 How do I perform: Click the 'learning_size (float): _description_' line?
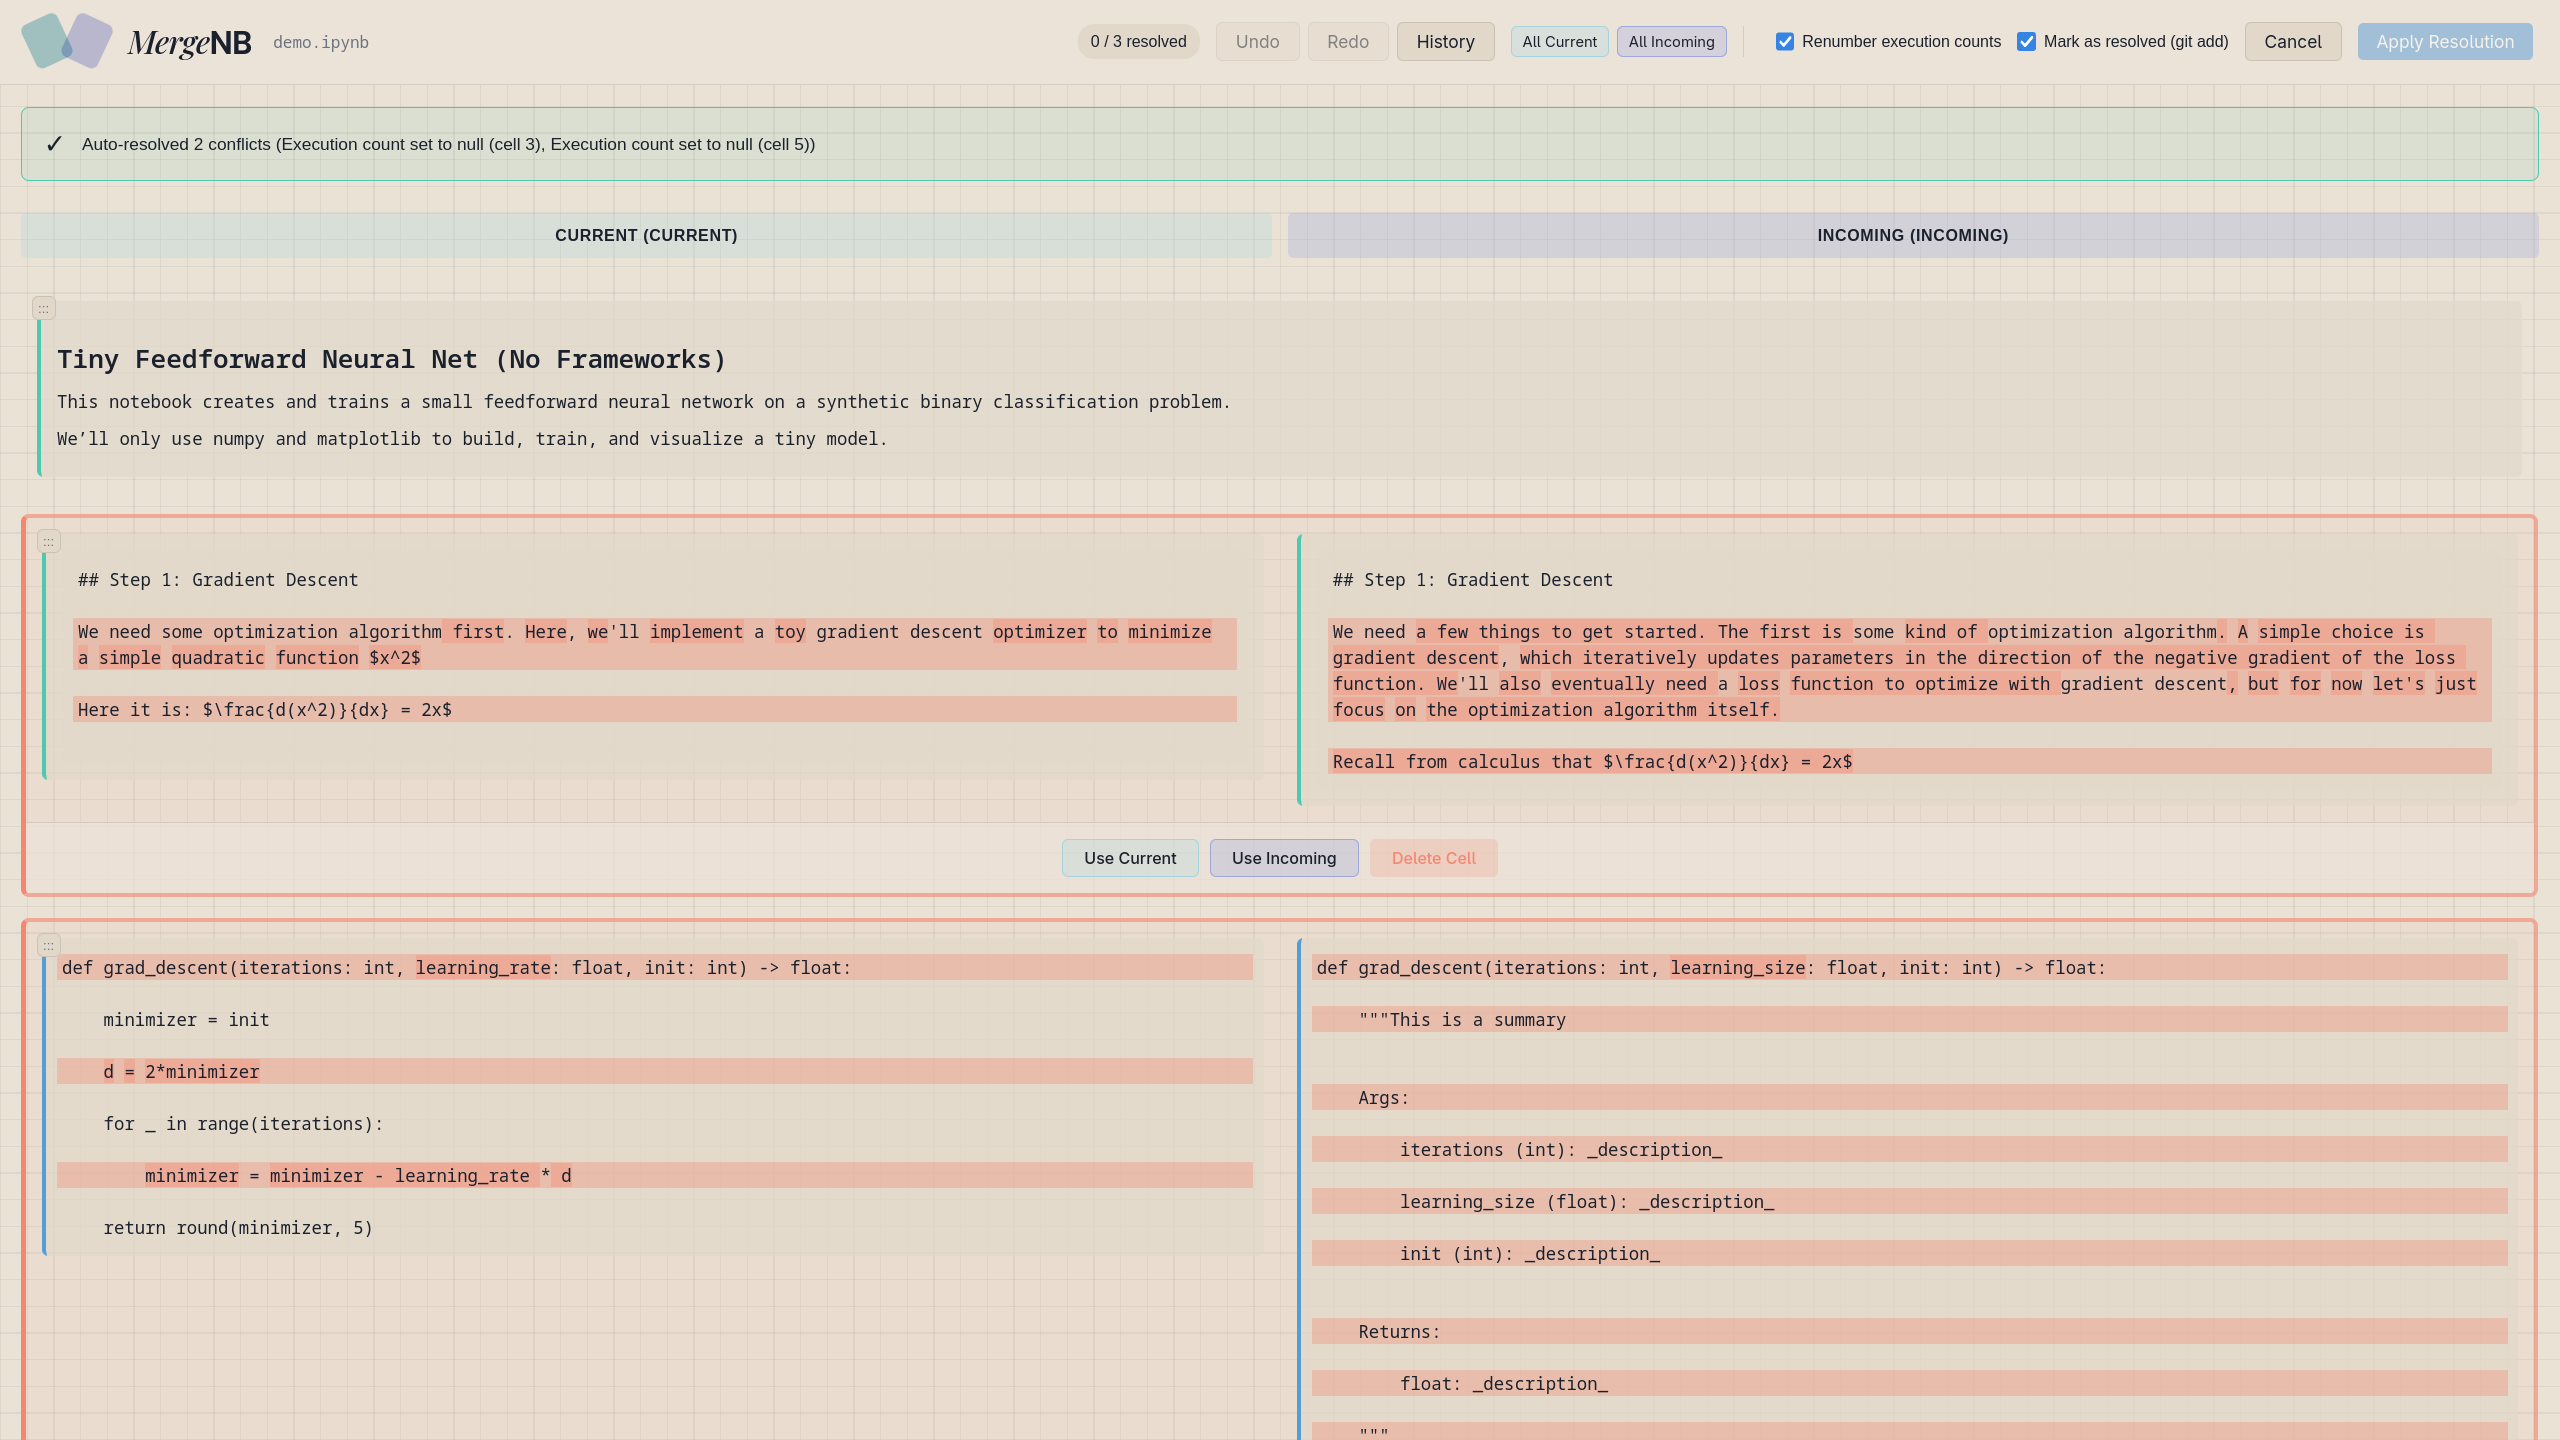1909,1201
